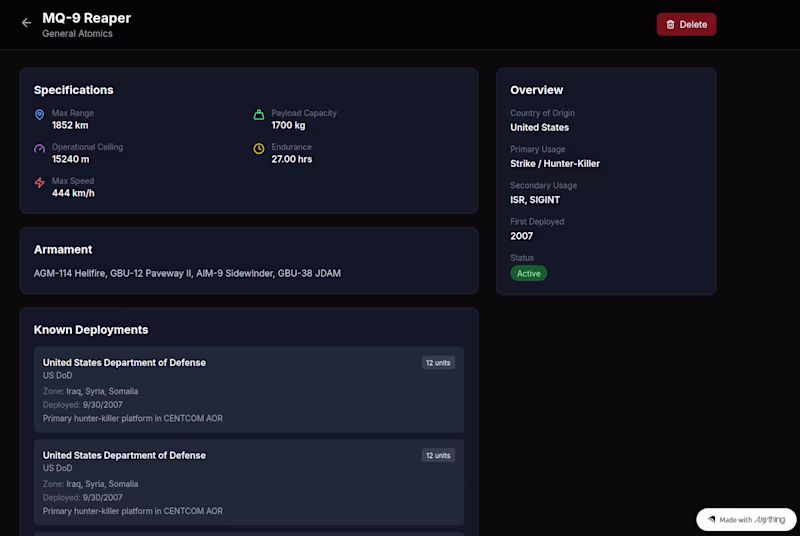Click the Primary Usage label
This screenshot has width=800, height=536.
point(537,149)
